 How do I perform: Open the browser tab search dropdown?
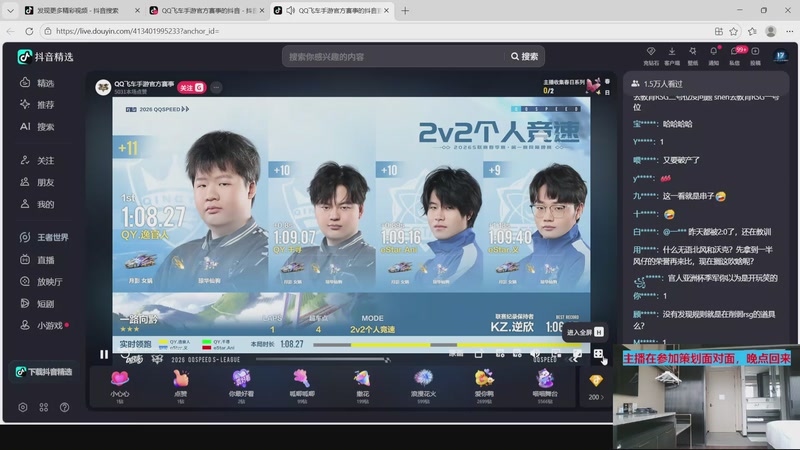click(x=10, y=11)
